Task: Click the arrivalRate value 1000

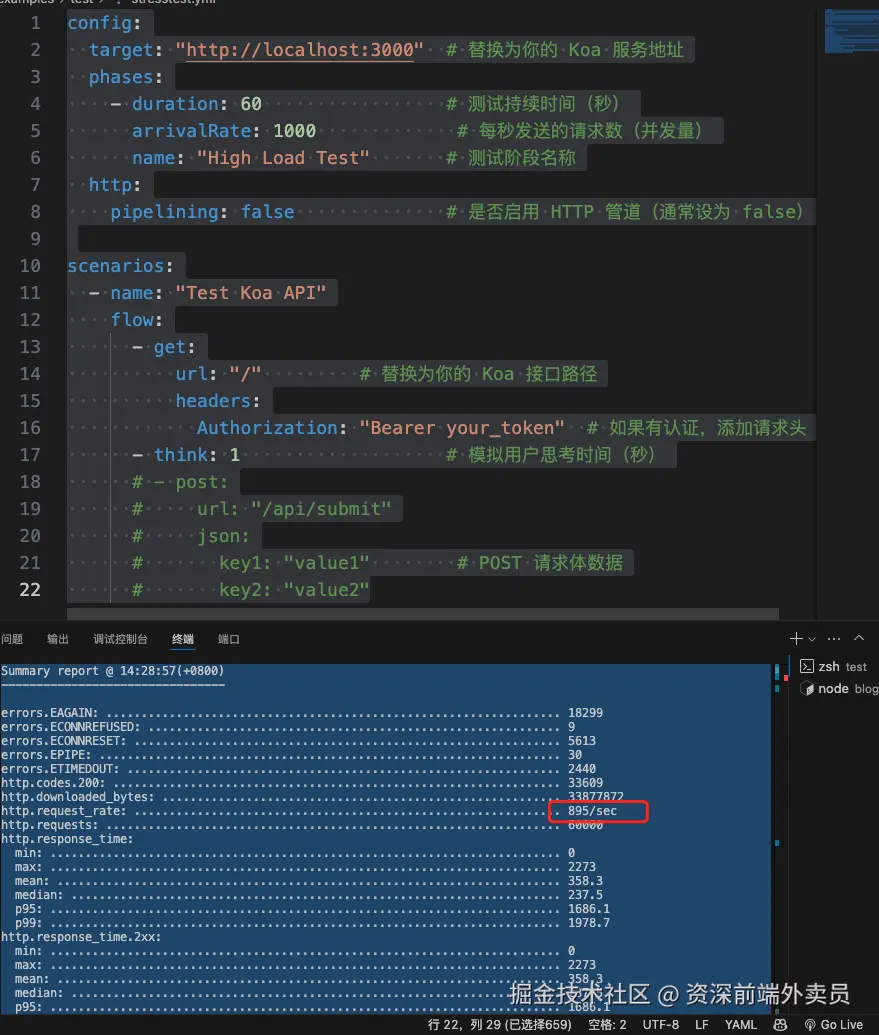Action: 294,131
